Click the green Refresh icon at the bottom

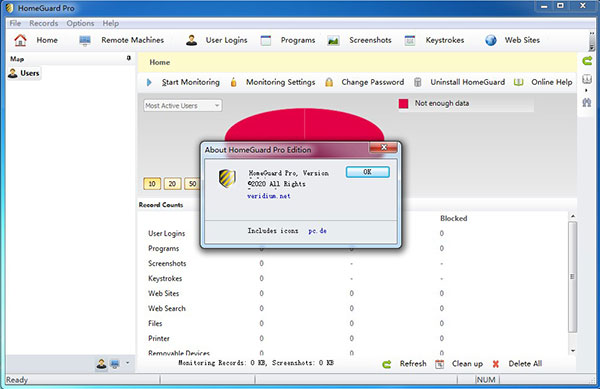coord(387,364)
